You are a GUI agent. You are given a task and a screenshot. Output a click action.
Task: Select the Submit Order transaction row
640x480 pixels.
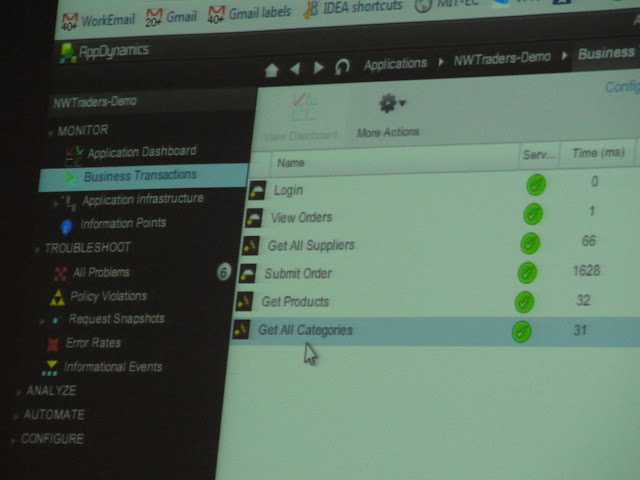click(439, 272)
